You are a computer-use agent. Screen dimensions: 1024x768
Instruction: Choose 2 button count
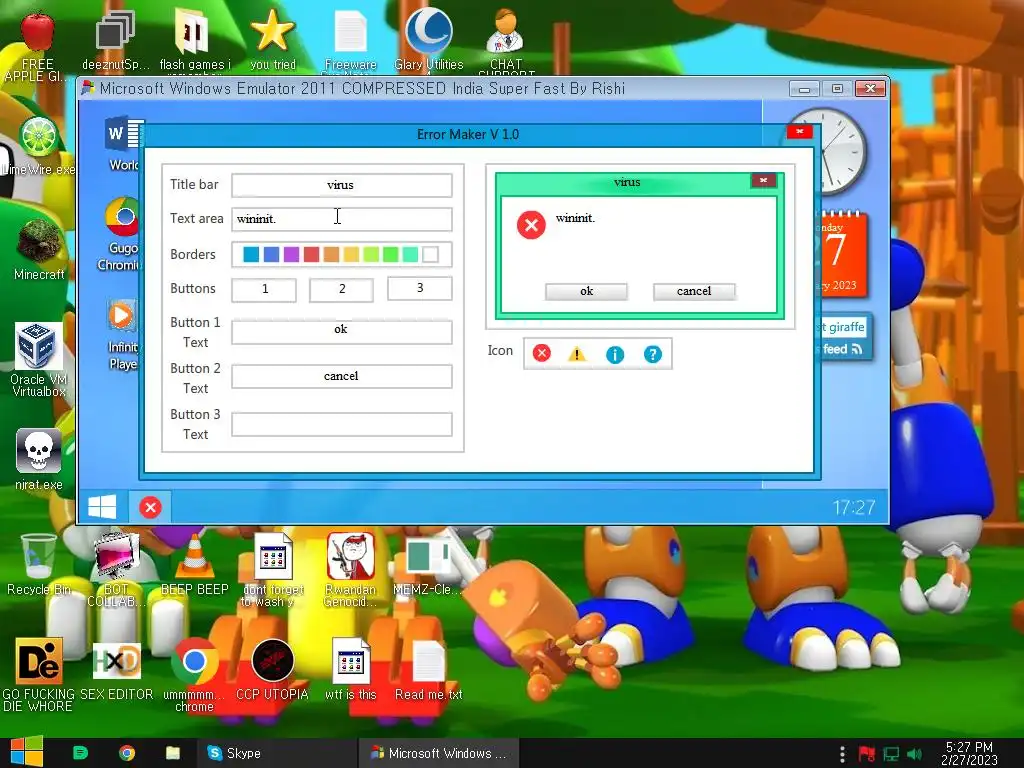[342, 289]
